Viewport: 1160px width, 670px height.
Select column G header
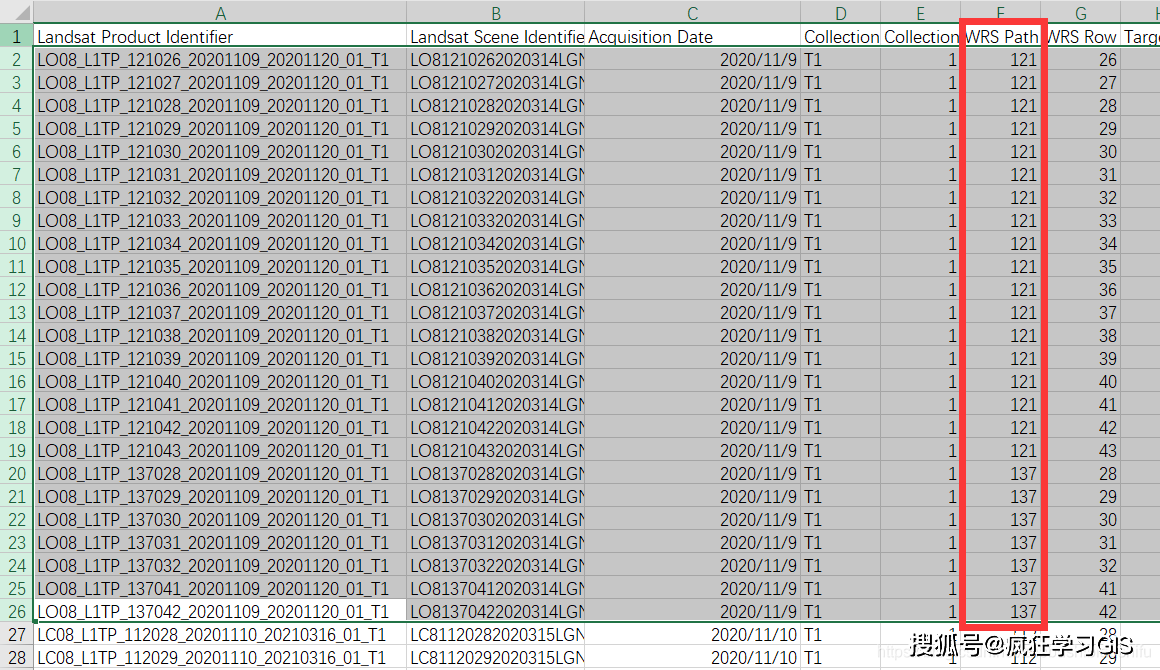(x=1081, y=12)
